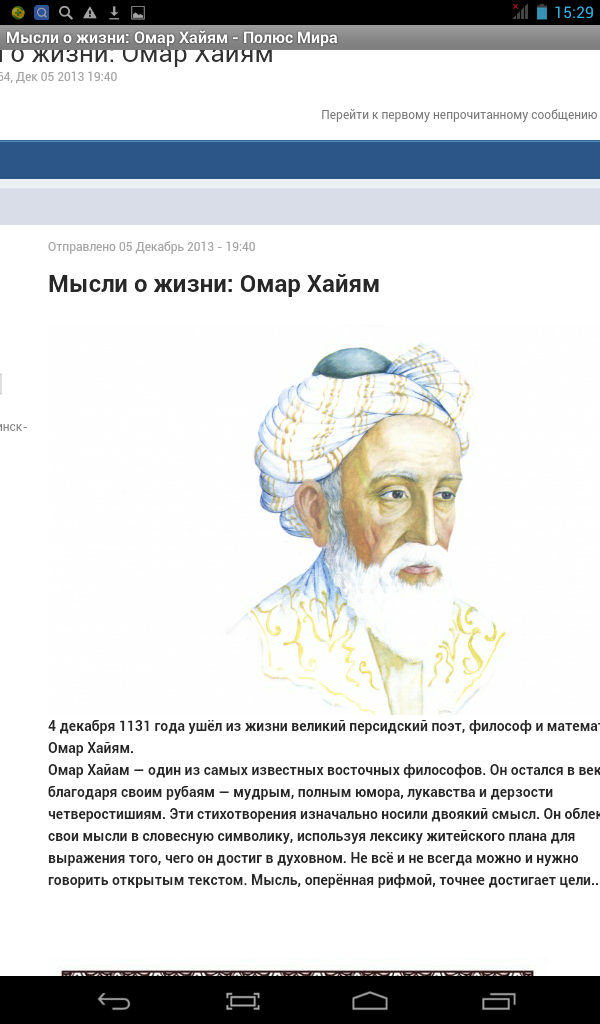Viewport: 600px width, 1024px height.
Task: Tap the Android home navigation button
Action: (370, 1001)
